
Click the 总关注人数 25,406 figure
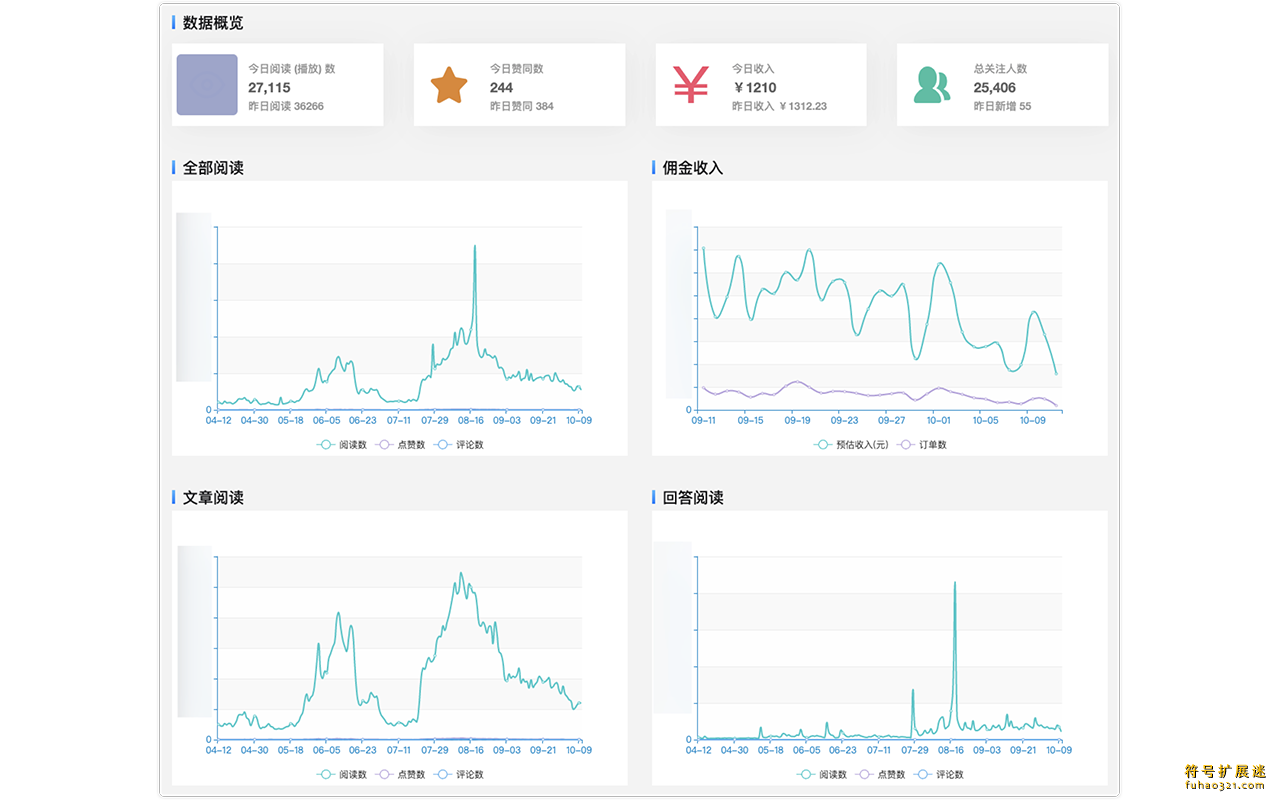click(x=994, y=88)
